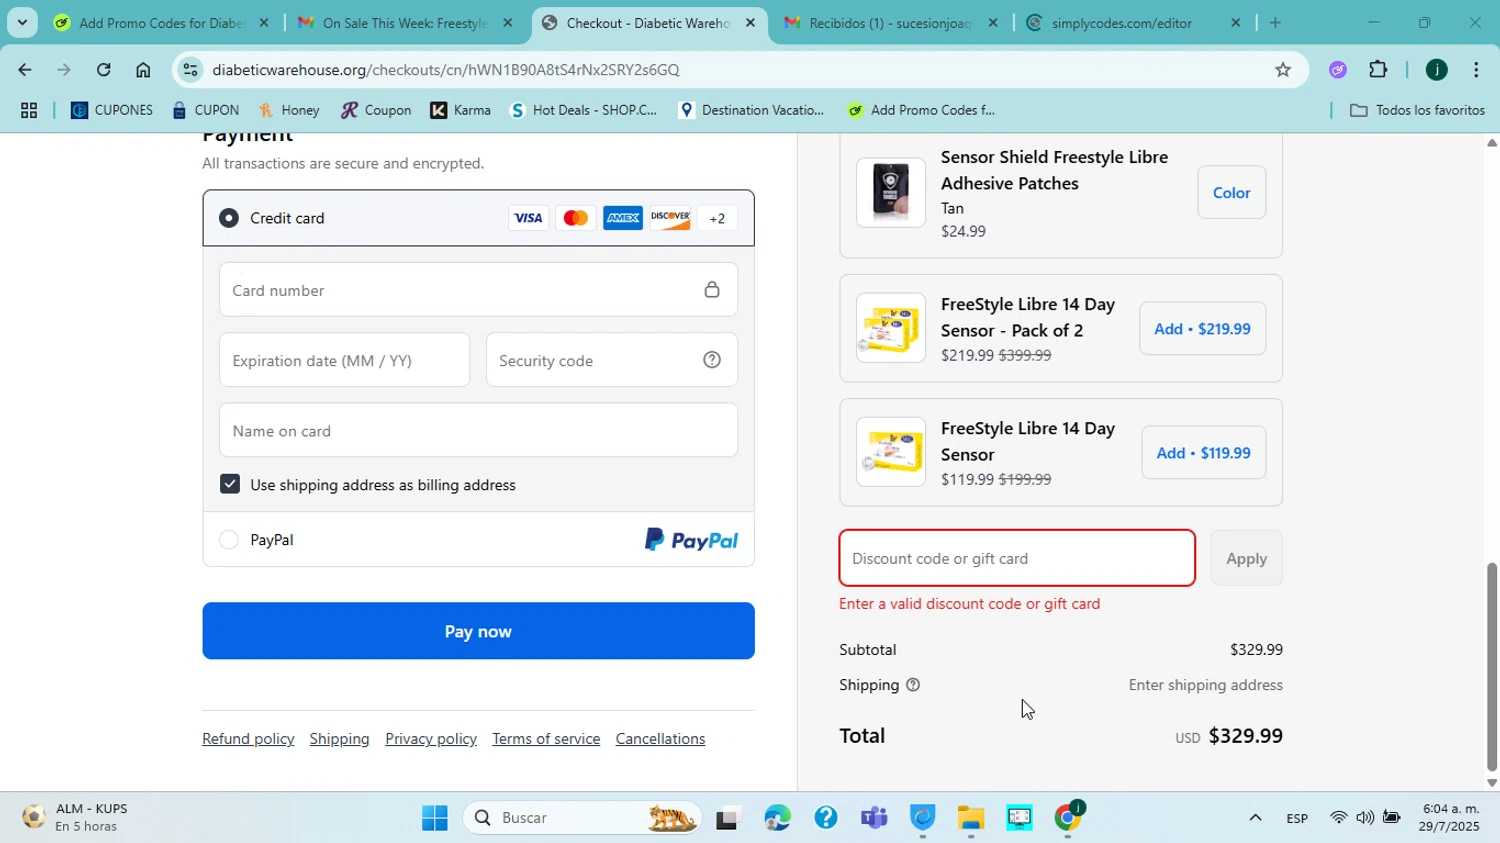
Task: Apply the discount code
Action: pyautogui.click(x=1246, y=558)
